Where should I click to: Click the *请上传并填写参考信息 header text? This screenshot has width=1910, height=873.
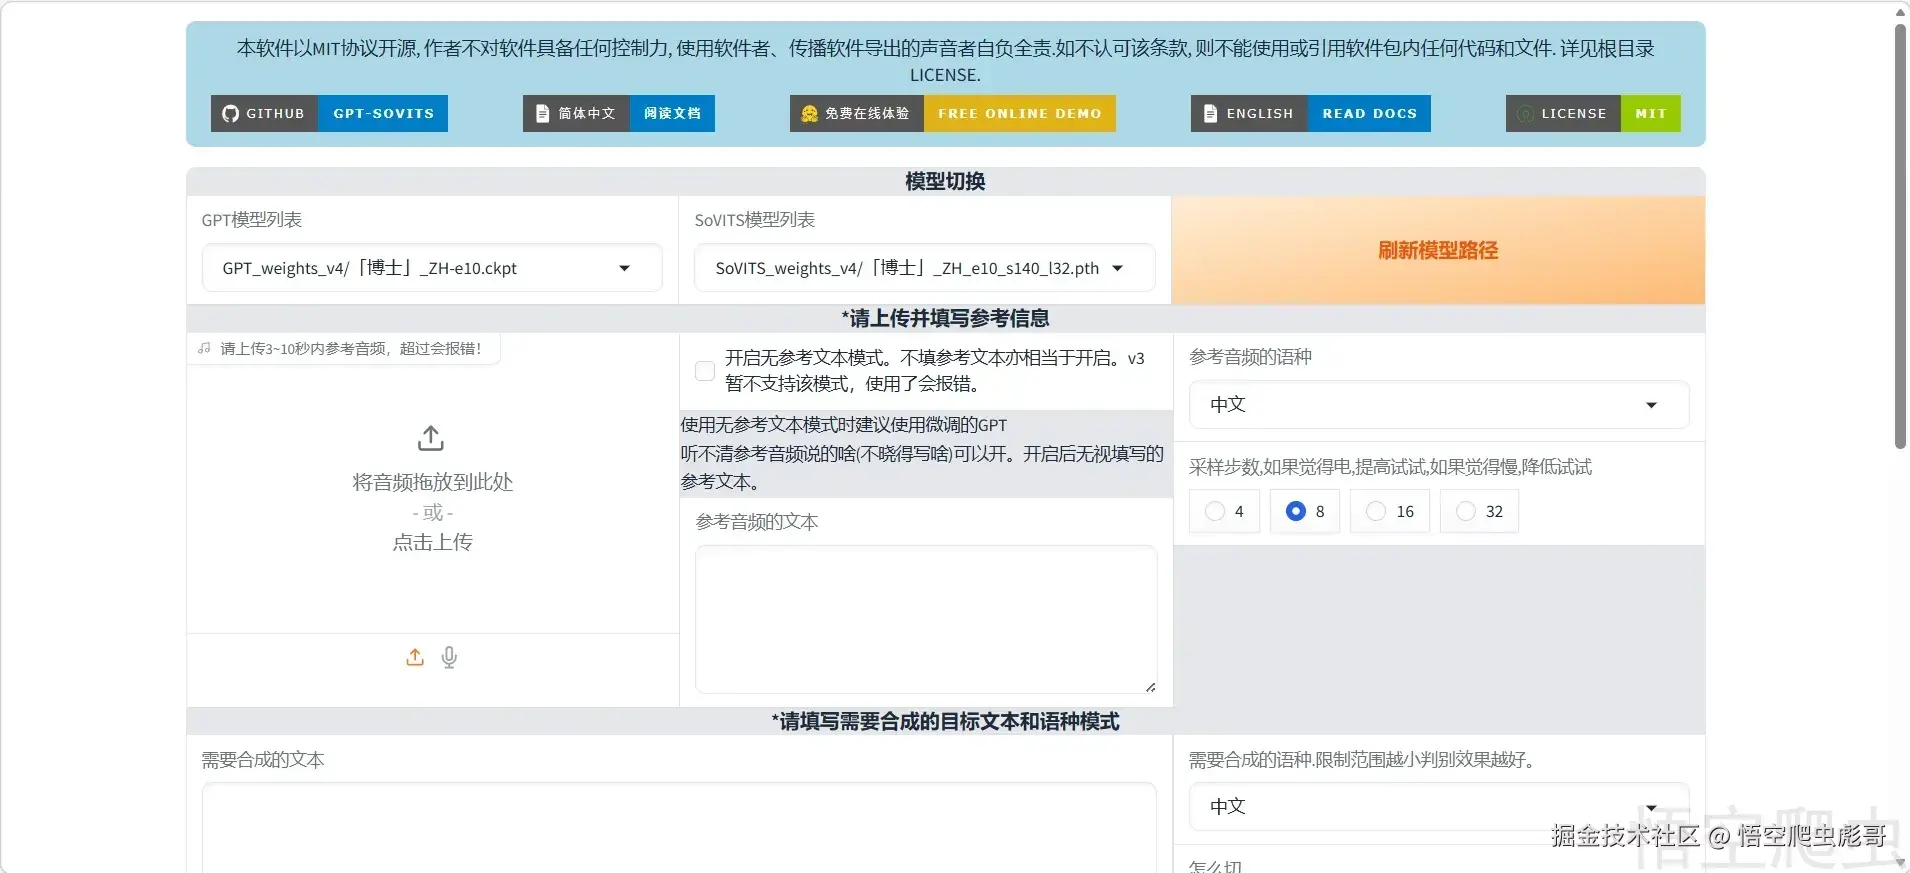coord(945,318)
